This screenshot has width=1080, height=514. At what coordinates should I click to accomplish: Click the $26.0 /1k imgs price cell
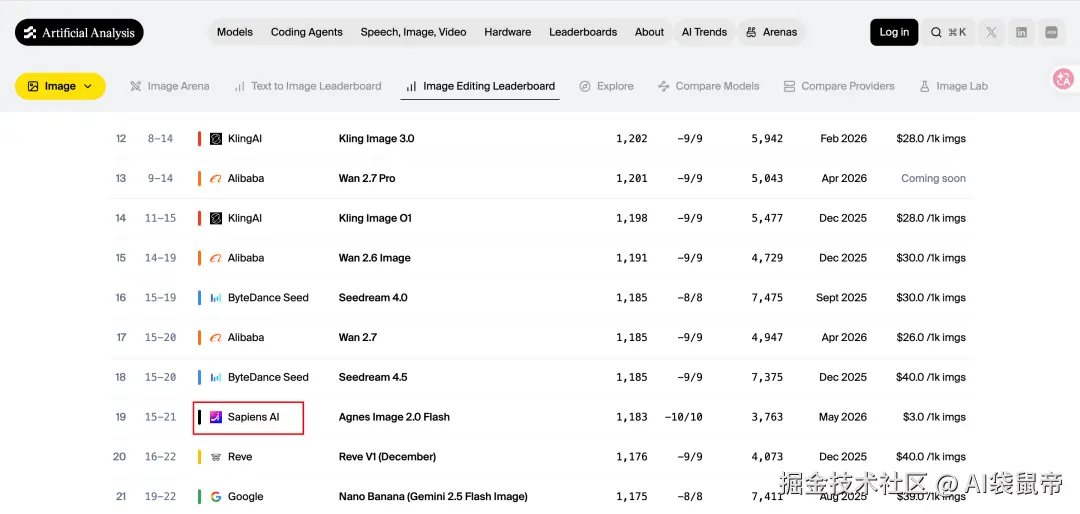click(931, 338)
